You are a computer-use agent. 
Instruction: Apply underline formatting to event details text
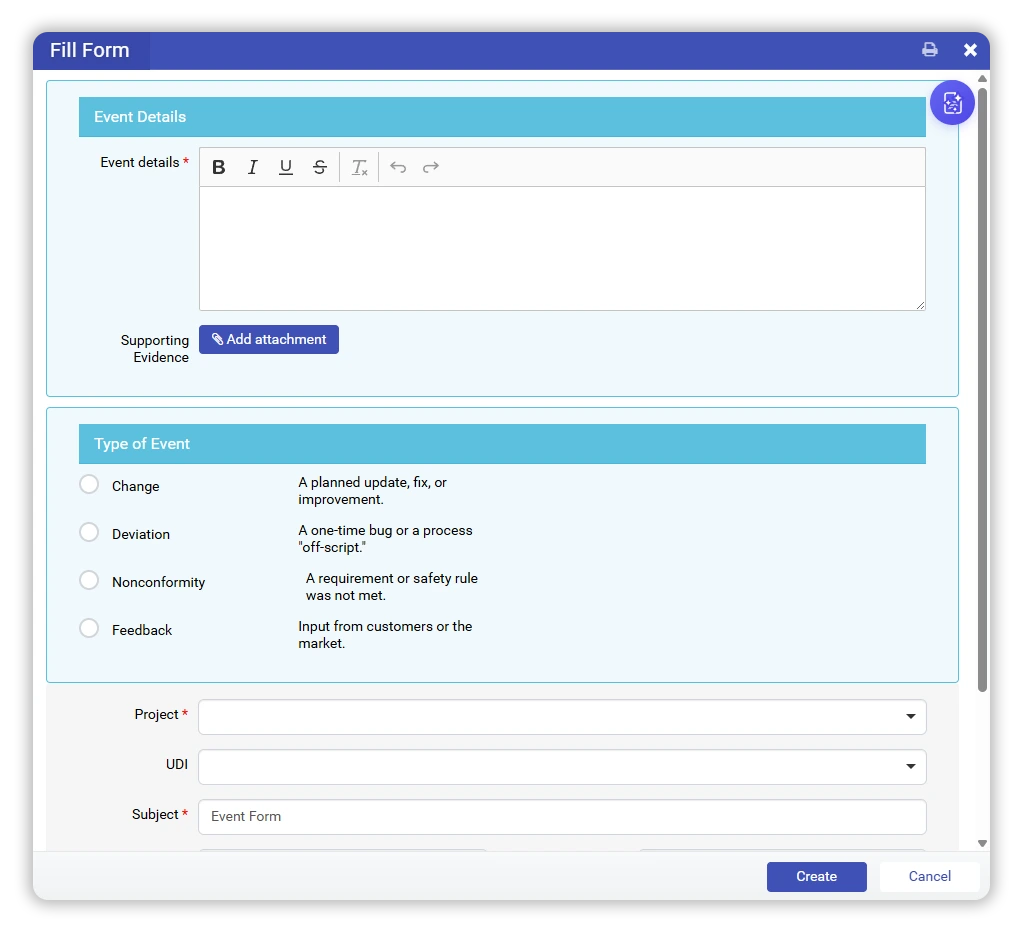[x=285, y=167]
